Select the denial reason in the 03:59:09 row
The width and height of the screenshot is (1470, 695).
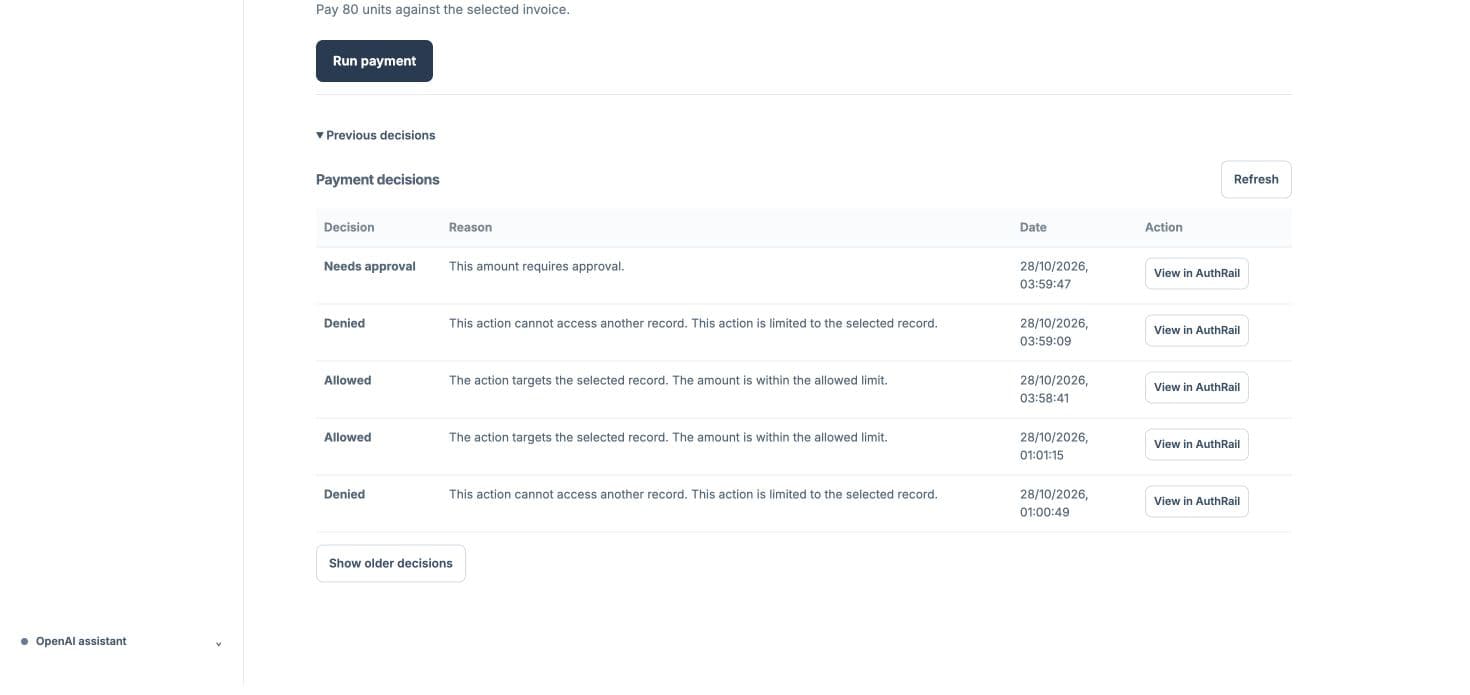pos(693,323)
